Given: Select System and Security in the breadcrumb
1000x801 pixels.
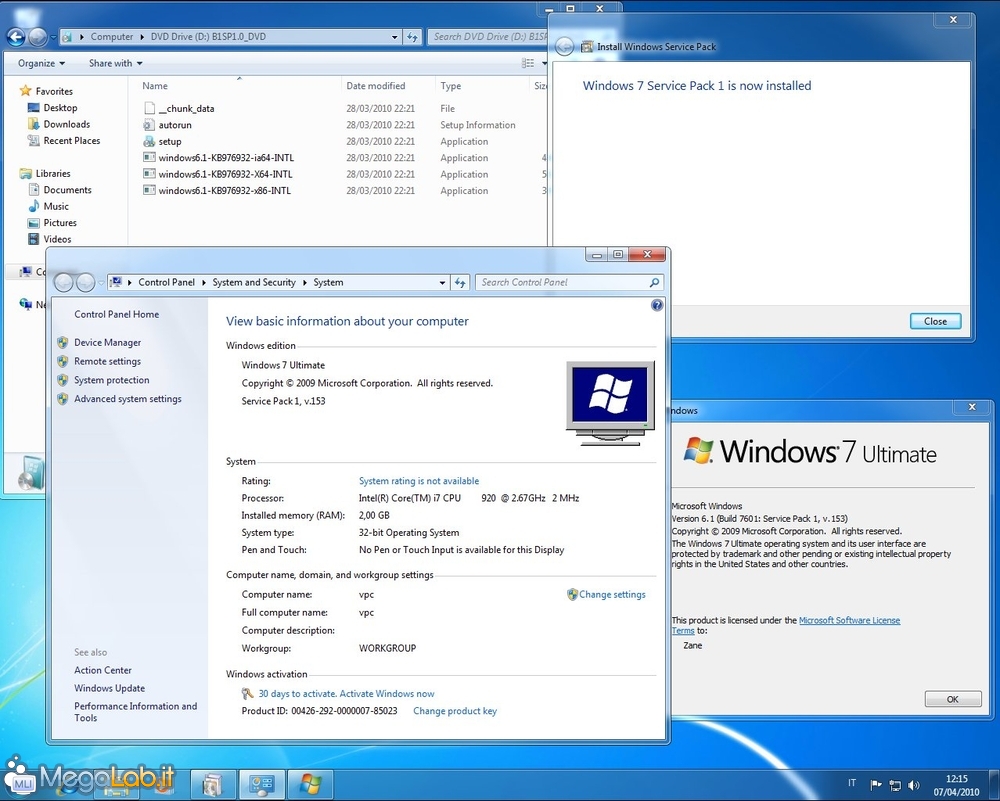Looking at the screenshot, I should [x=254, y=283].
